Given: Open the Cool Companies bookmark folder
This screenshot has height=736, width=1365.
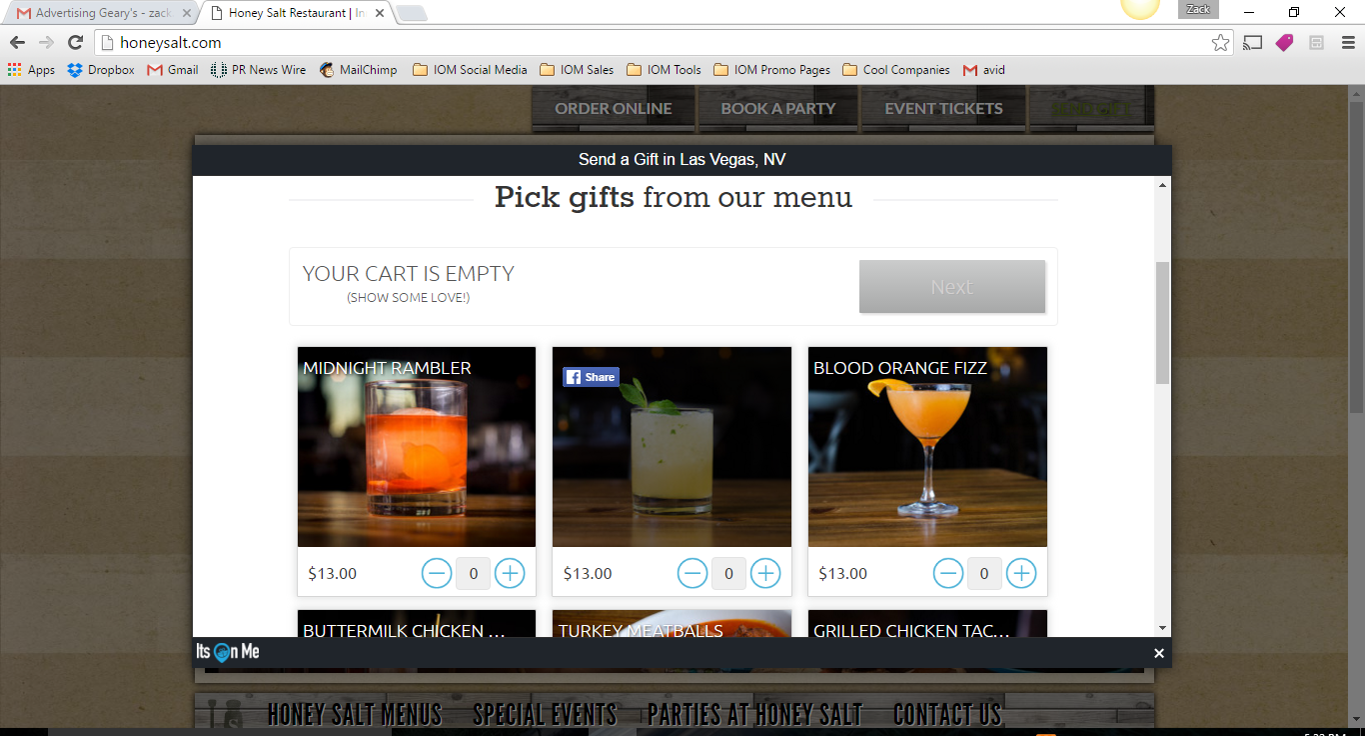Looking at the screenshot, I should pos(896,70).
